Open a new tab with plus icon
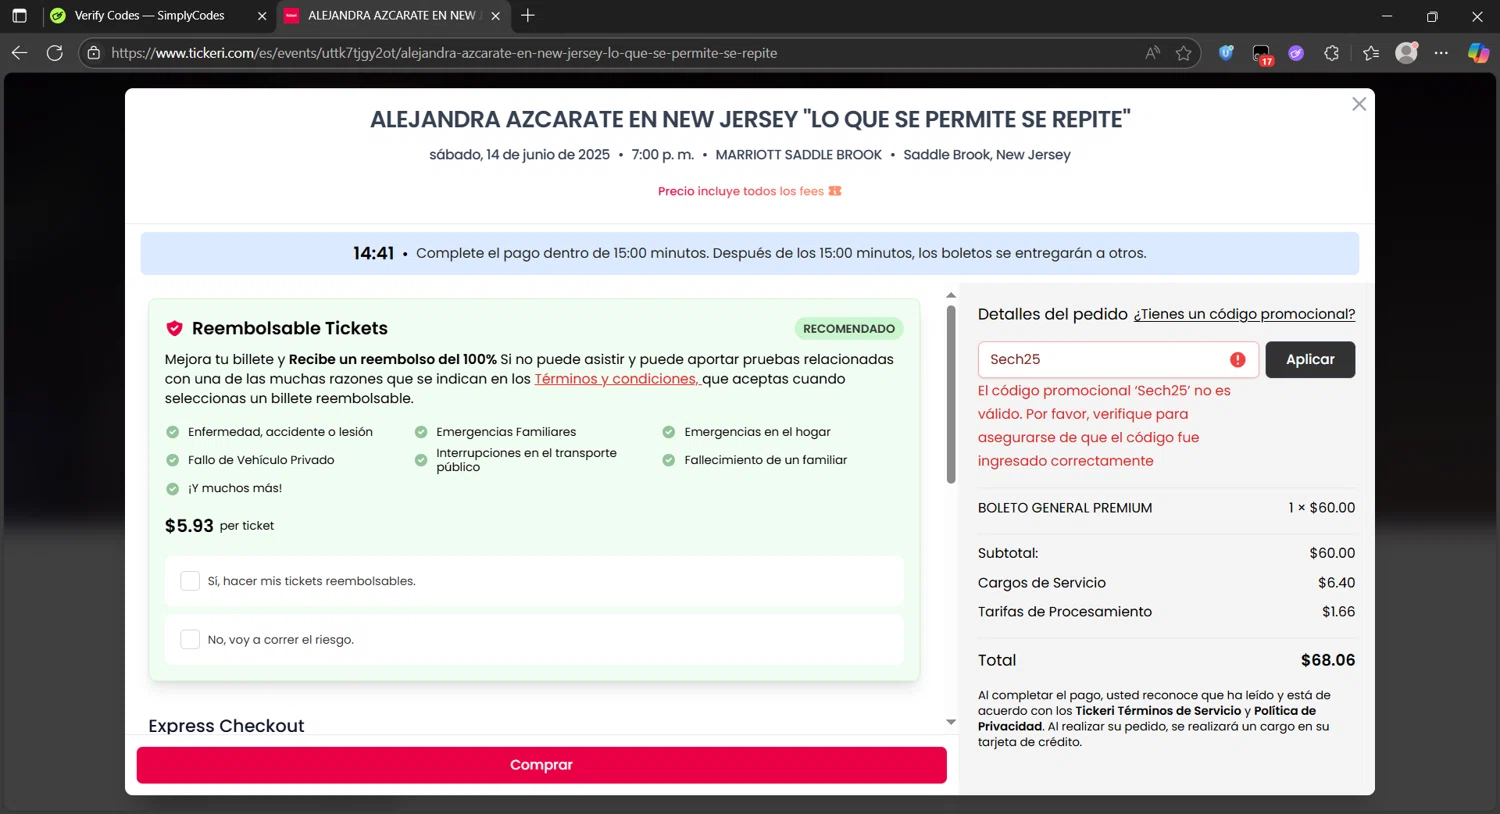This screenshot has height=814, width=1500. pyautogui.click(x=528, y=15)
